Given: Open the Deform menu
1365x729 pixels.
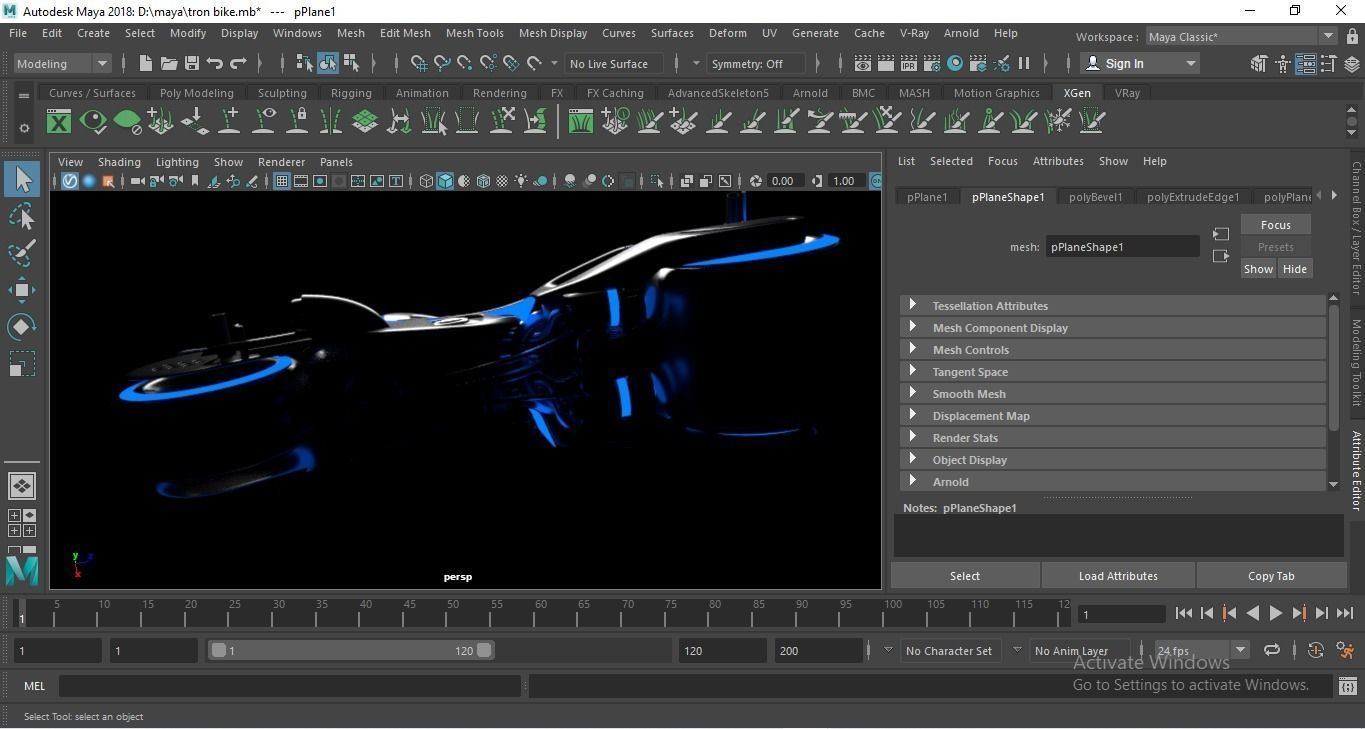Looking at the screenshot, I should [x=727, y=33].
